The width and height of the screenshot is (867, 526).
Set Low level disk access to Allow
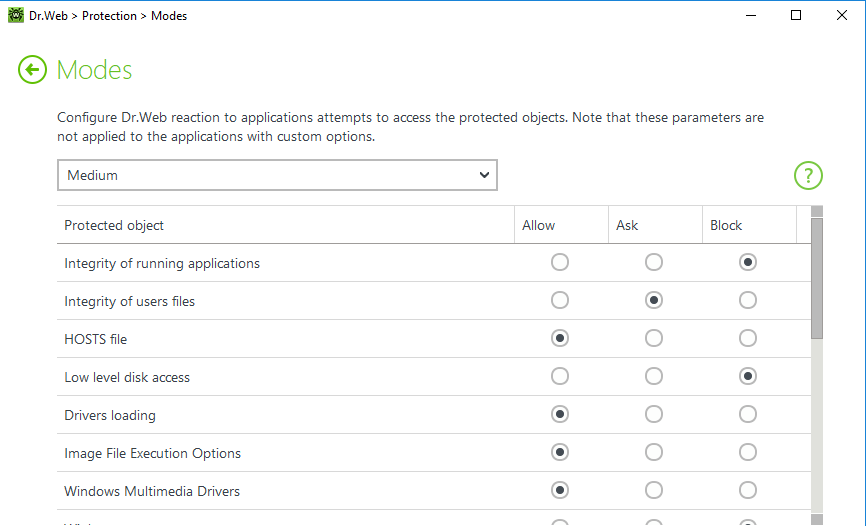pyautogui.click(x=560, y=376)
